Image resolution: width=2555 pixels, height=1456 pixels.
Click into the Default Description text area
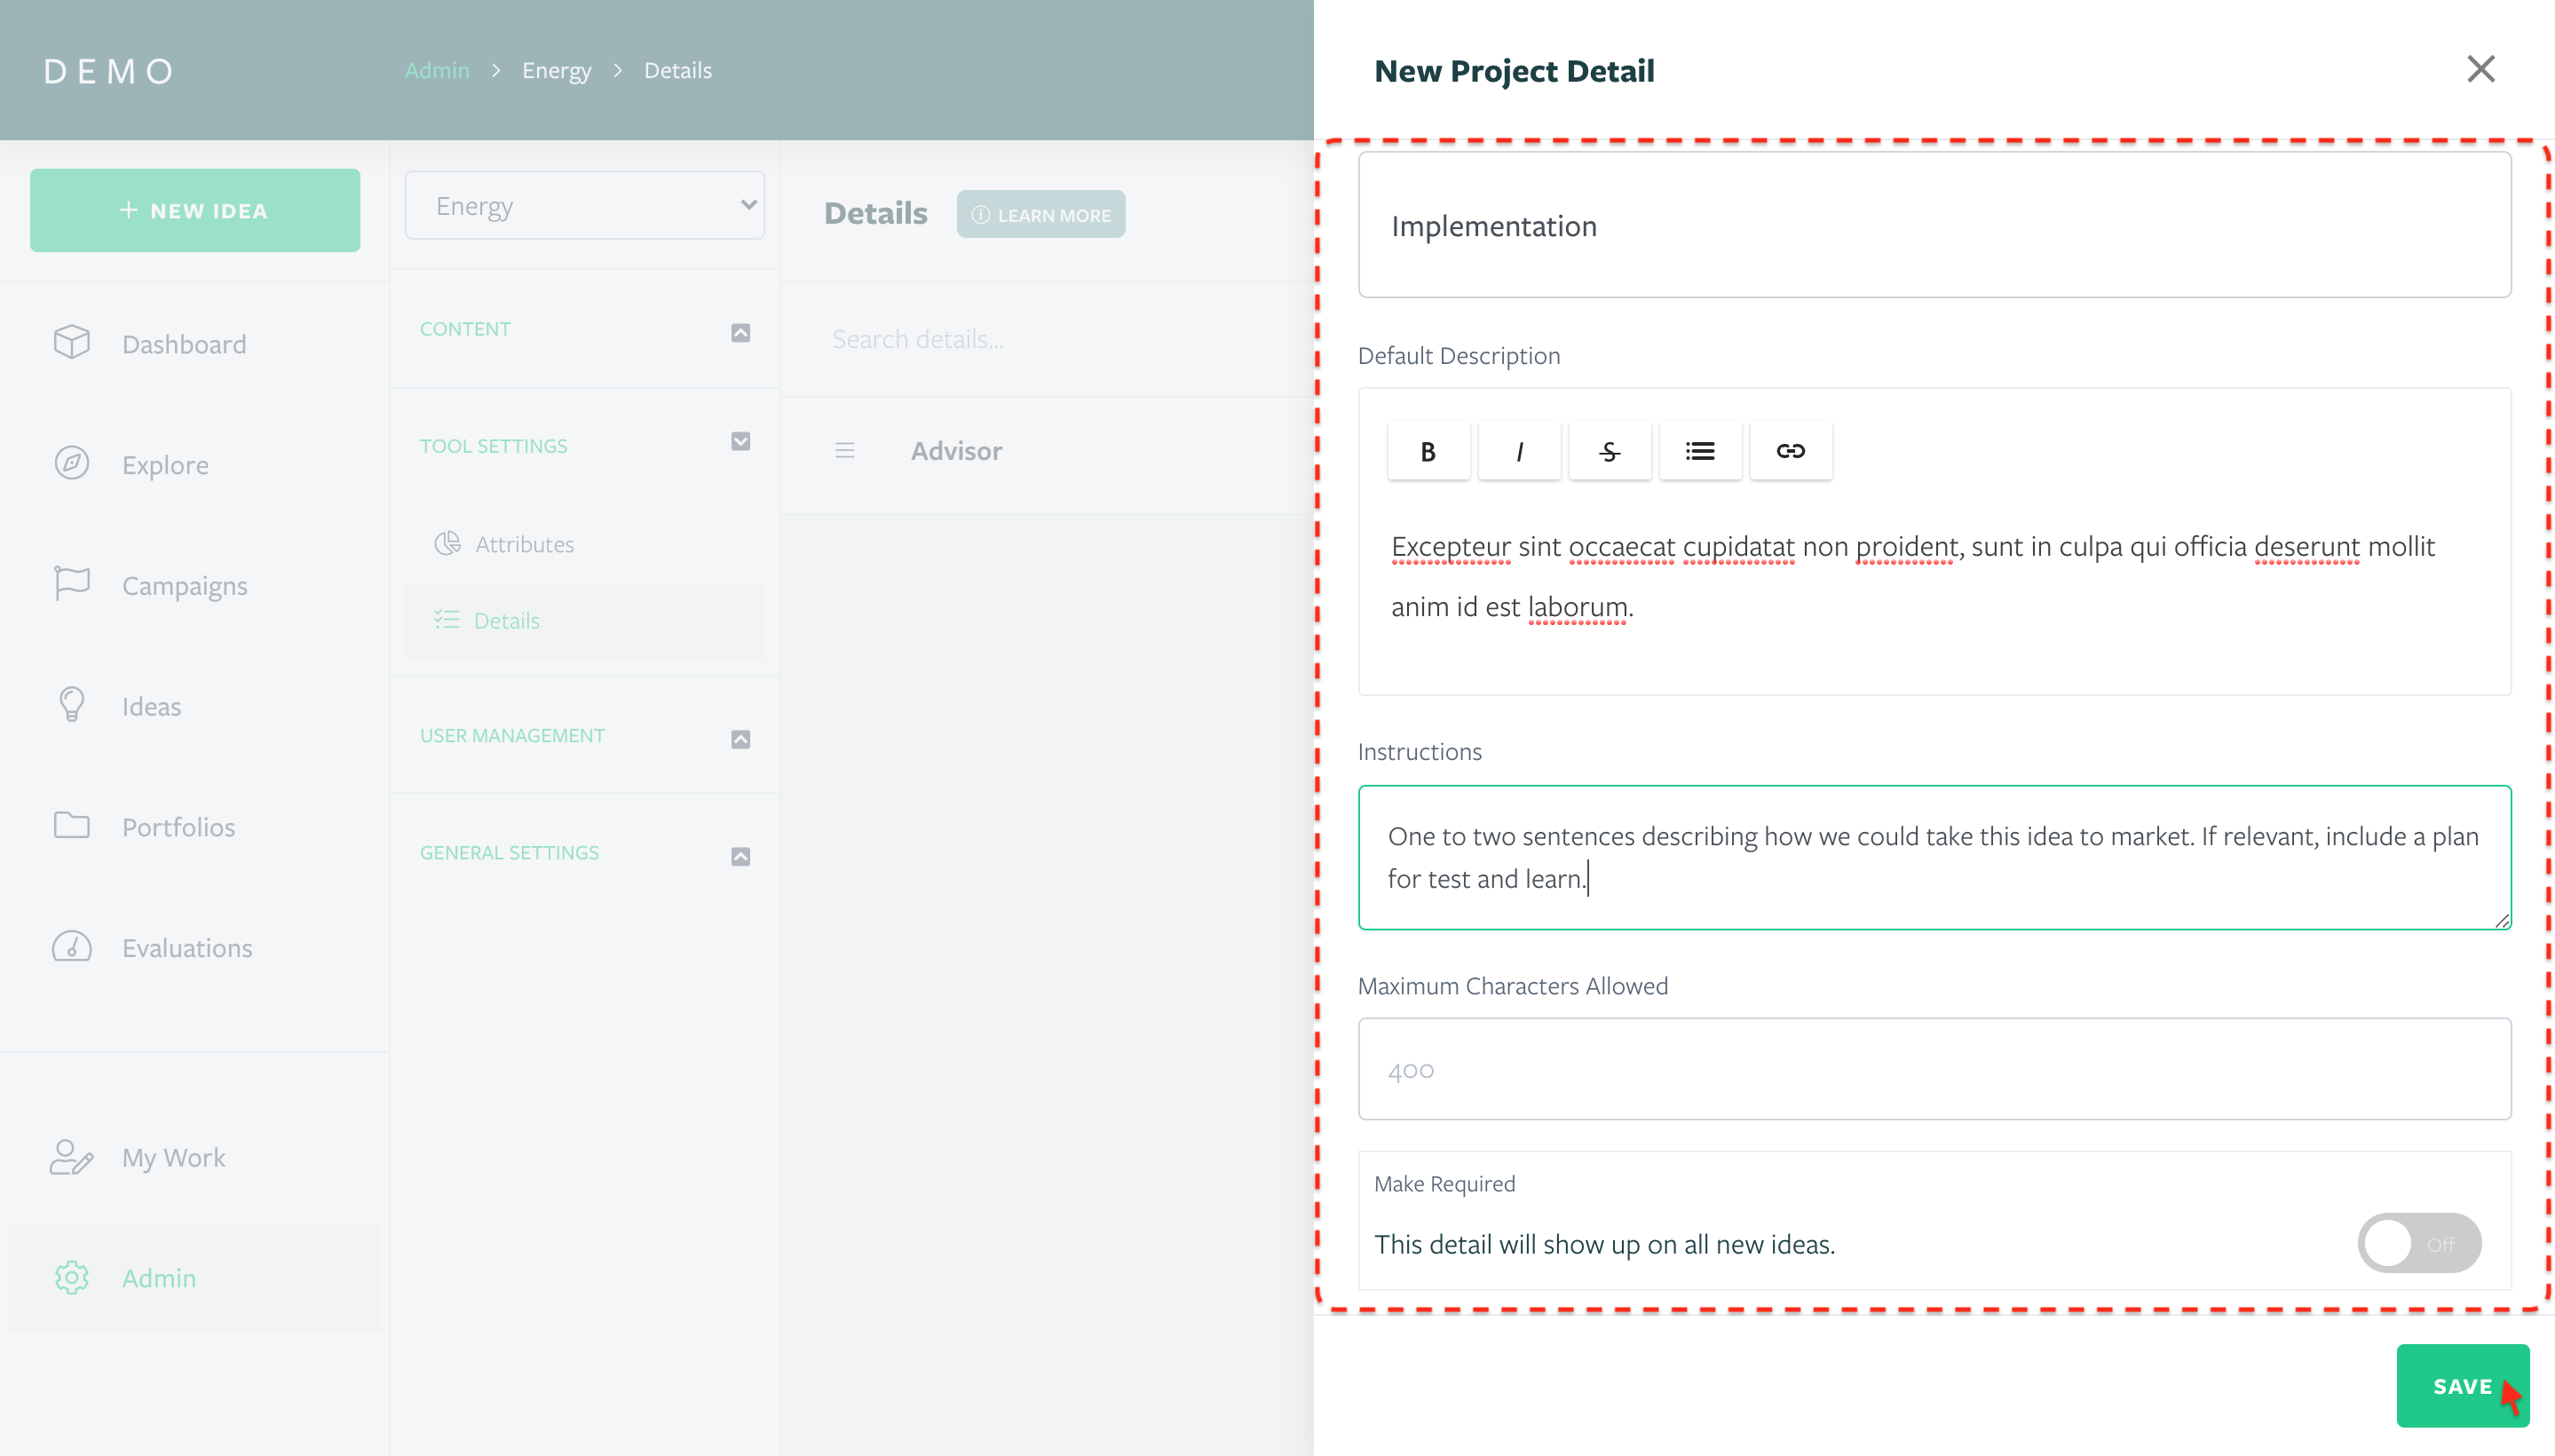tap(1934, 577)
